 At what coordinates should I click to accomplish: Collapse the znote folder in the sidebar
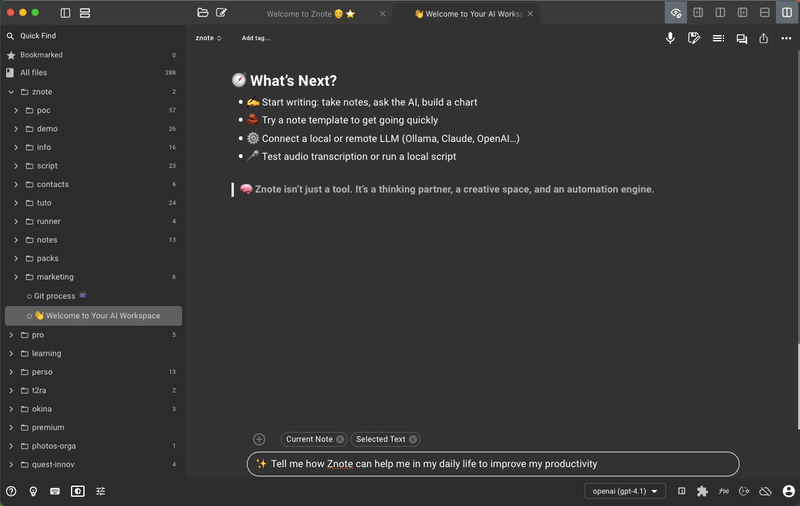pyautogui.click(x=11, y=92)
